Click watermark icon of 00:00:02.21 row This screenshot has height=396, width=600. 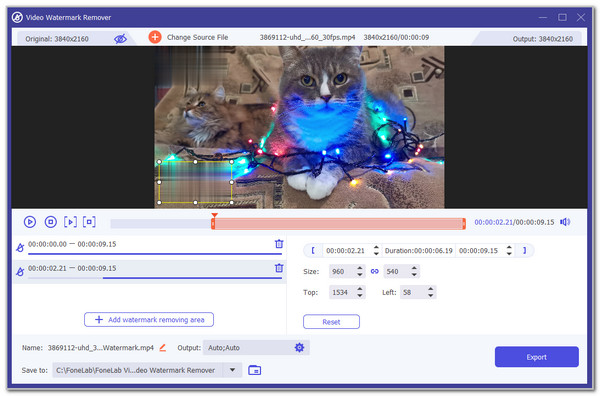(x=20, y=272)
